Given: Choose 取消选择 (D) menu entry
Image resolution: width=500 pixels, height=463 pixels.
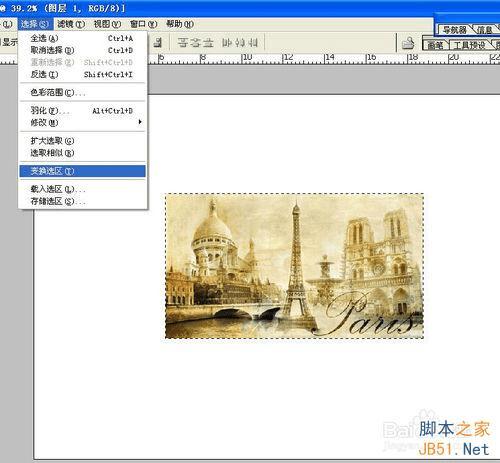Looking at the screenshot, I should click(x=82, y=50).
